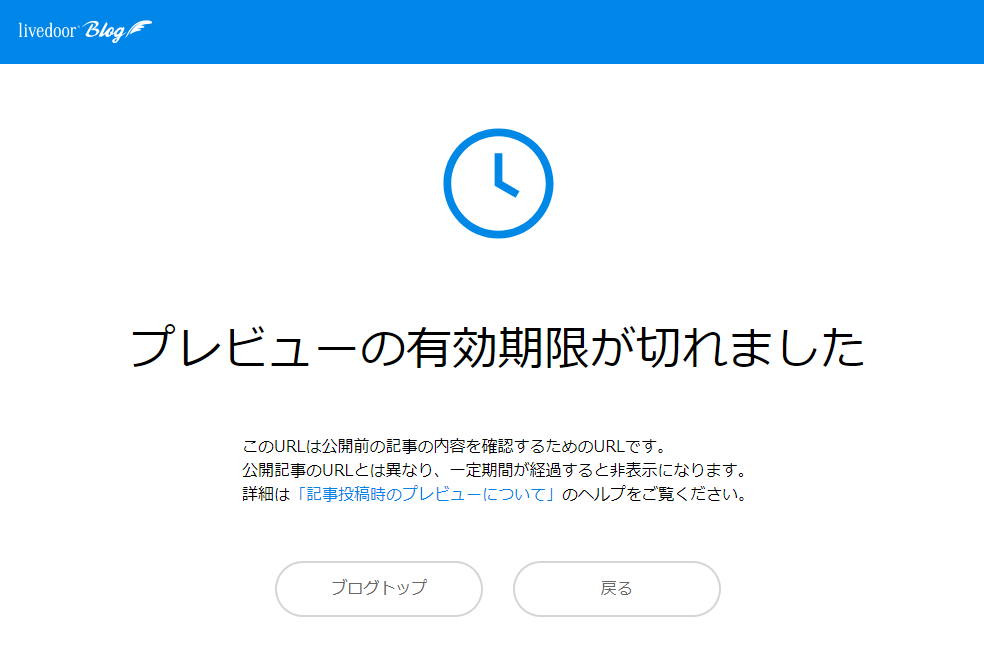Image resolution: width=984 pixels, height=658 pixels.
Task: Click empty area of blue header bar
Action: [x=565, y=31]
